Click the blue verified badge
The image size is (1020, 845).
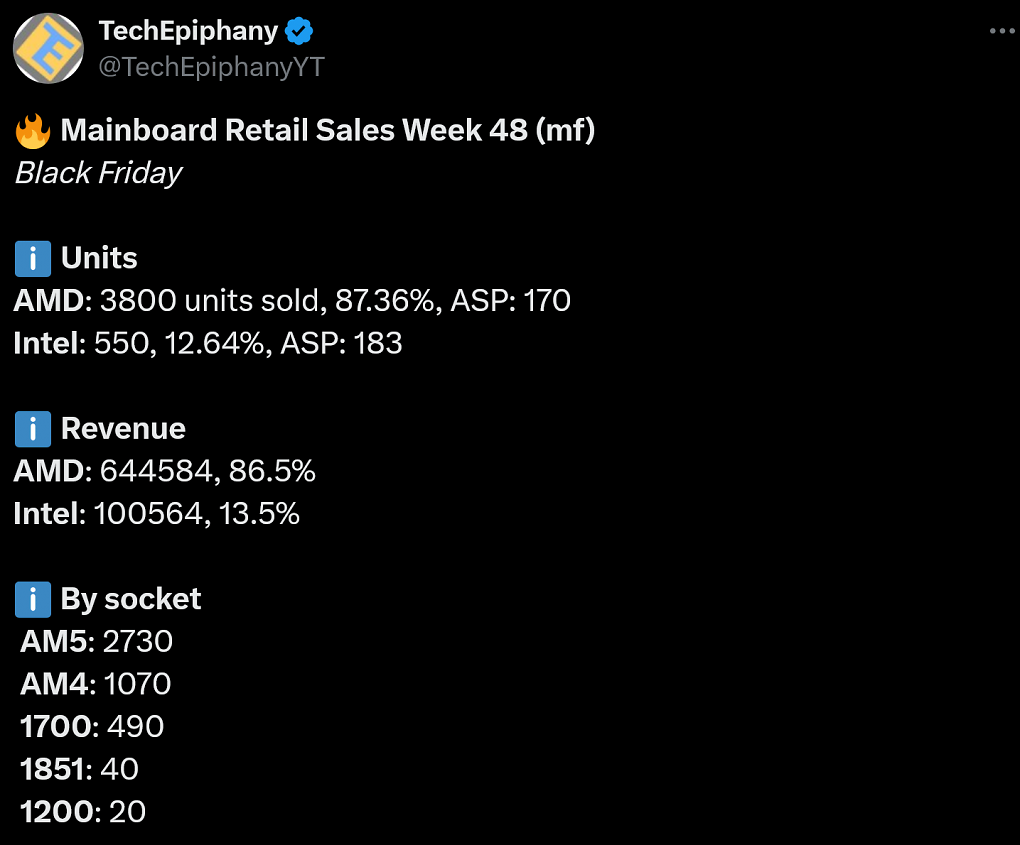(299, 31)
